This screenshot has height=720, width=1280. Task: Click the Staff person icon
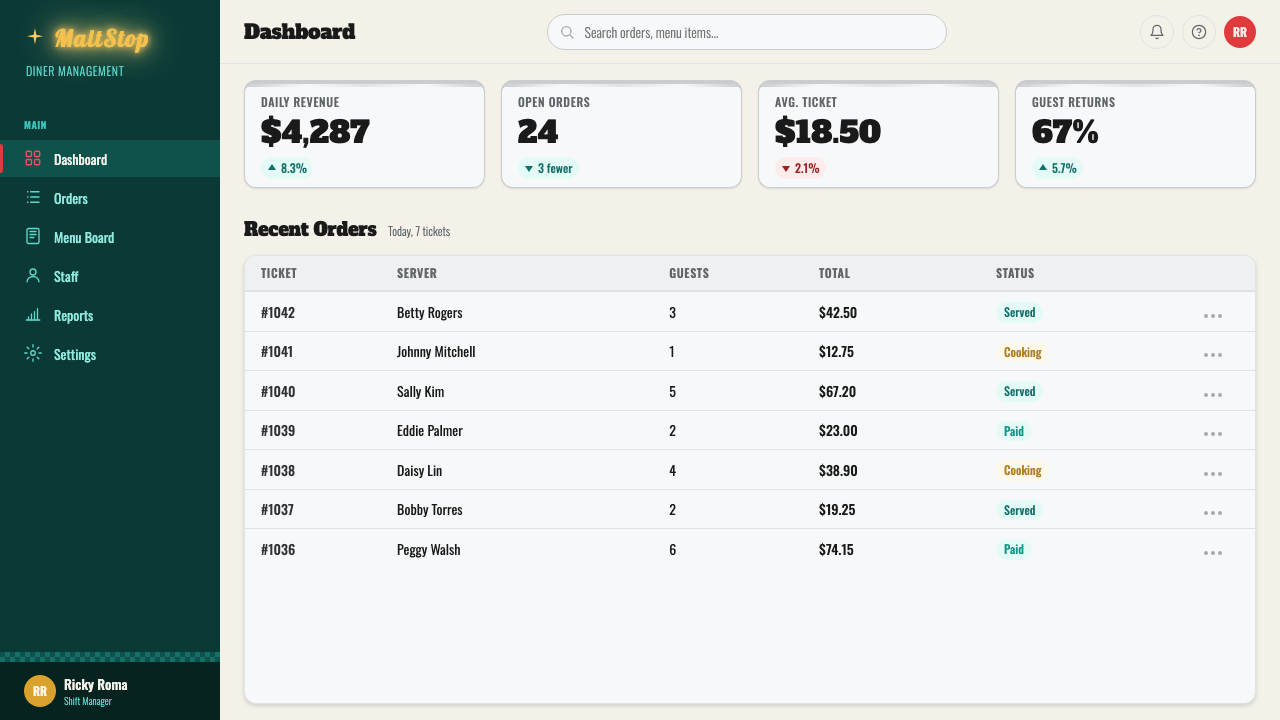(x=33, y=276)
